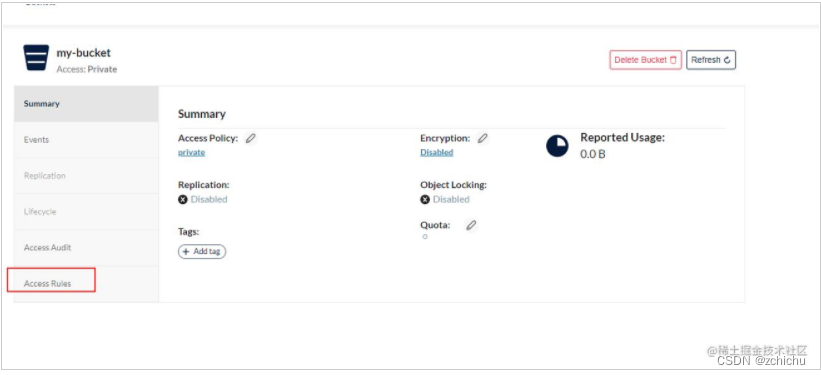Click the trash icon in Delete Bucket

point(673,60)
